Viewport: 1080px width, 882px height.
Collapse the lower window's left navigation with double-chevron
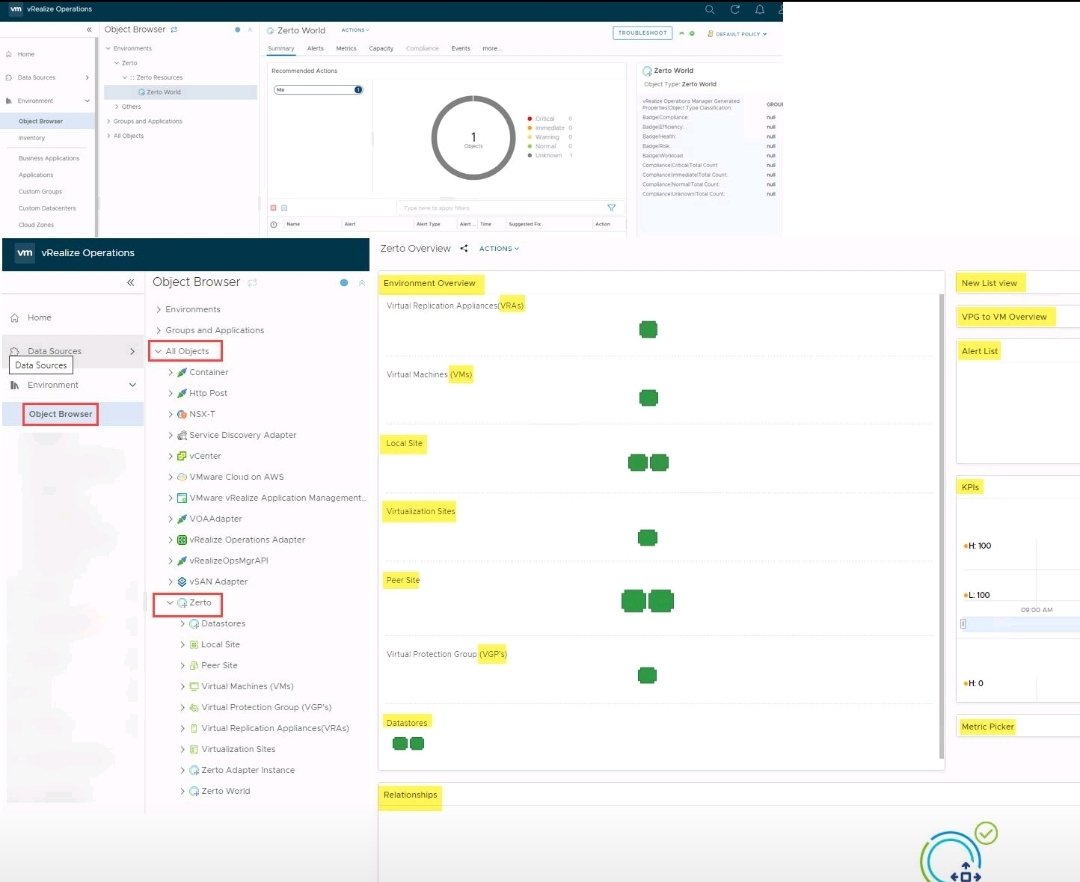[x=131, y=282]
